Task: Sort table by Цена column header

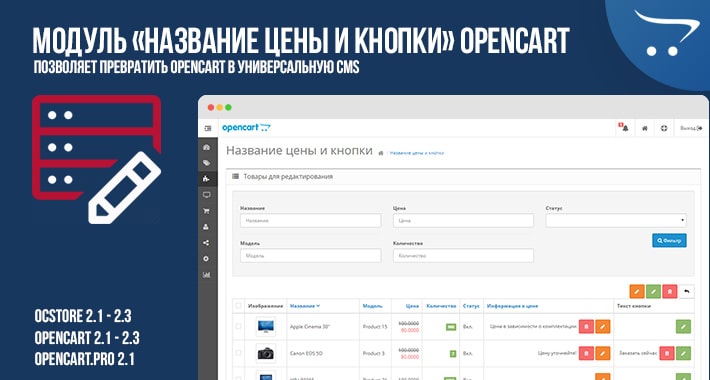Action: point(412,306)
